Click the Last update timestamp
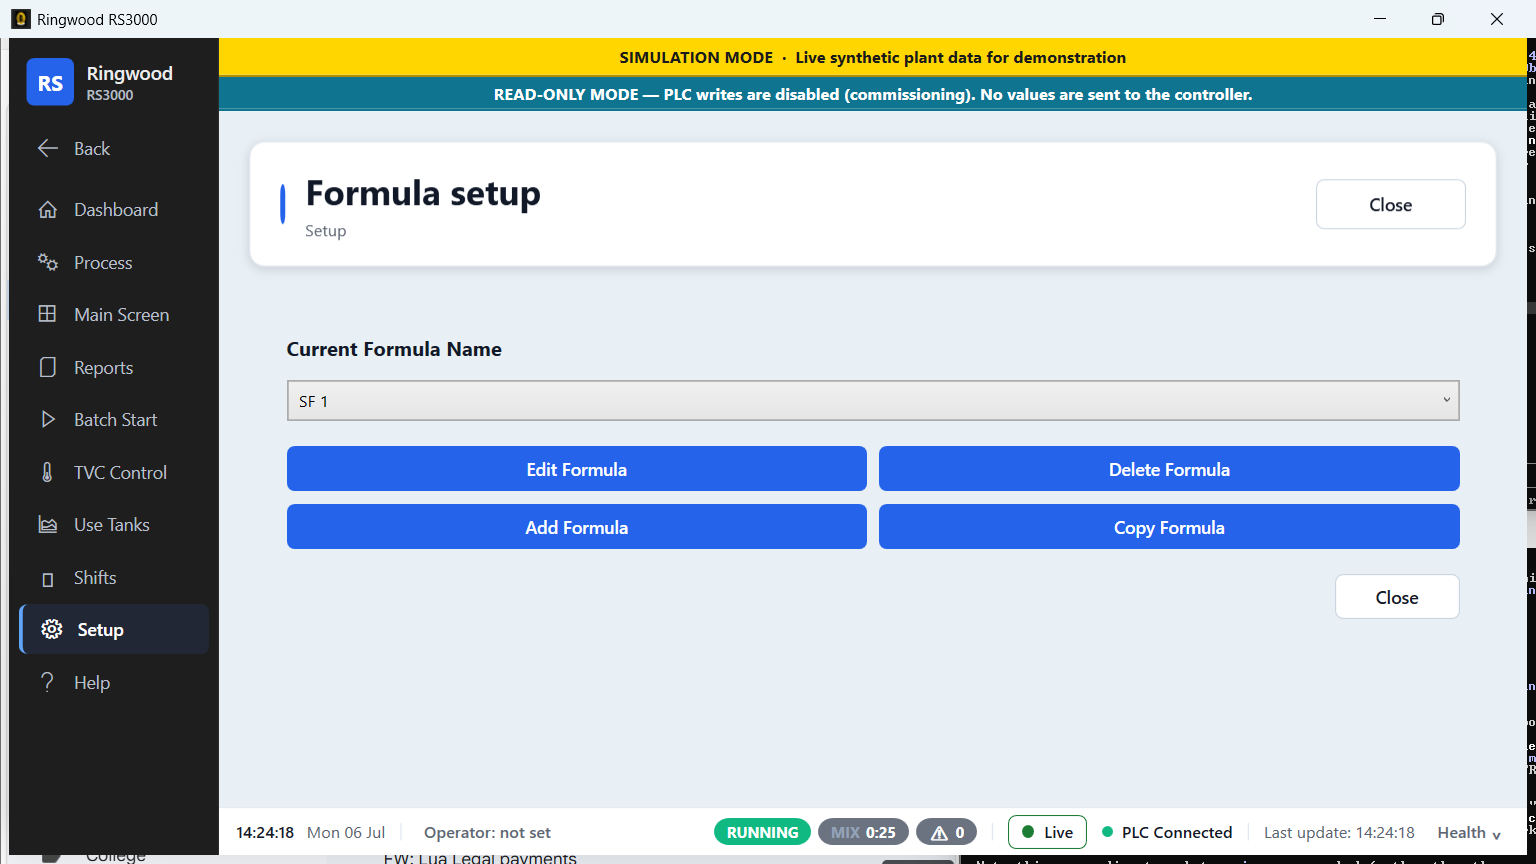The height and width of the screenshot is (864, 1536). [x=1339, y=832]
